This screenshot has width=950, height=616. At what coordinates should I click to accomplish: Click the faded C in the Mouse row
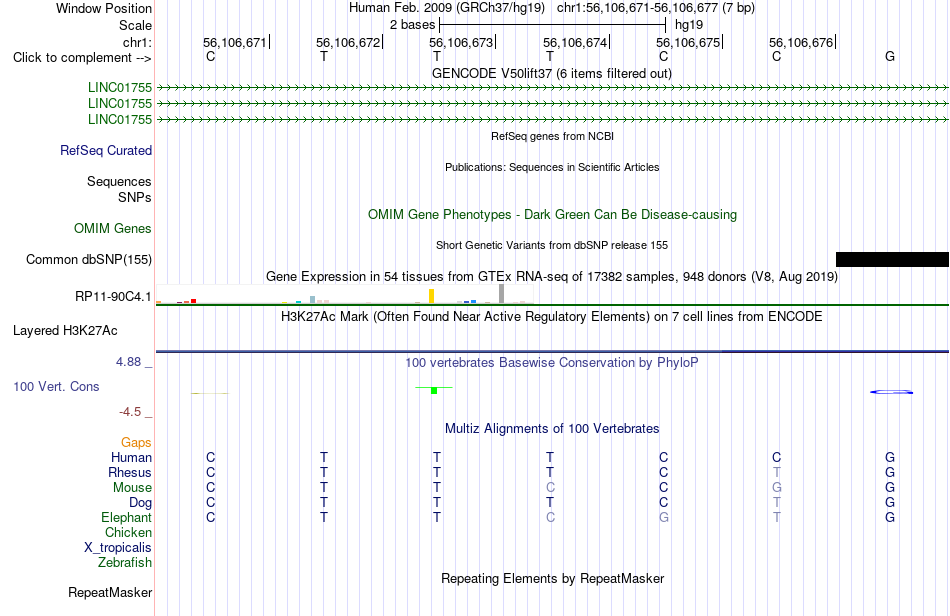click(x=550, y=488)
